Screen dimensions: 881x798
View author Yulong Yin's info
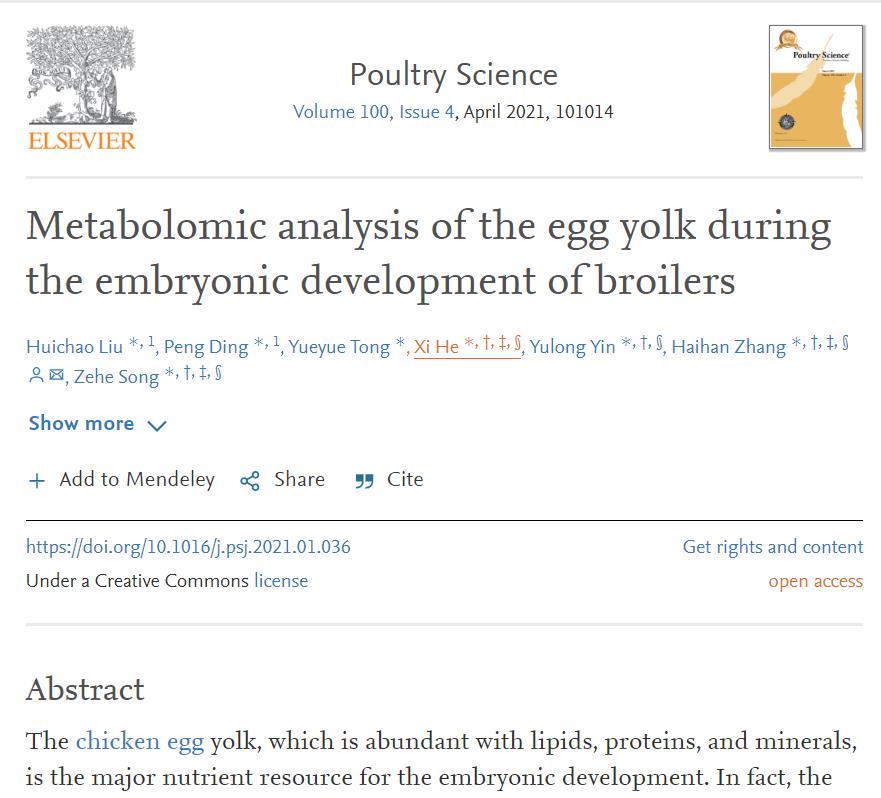[572, 347]
